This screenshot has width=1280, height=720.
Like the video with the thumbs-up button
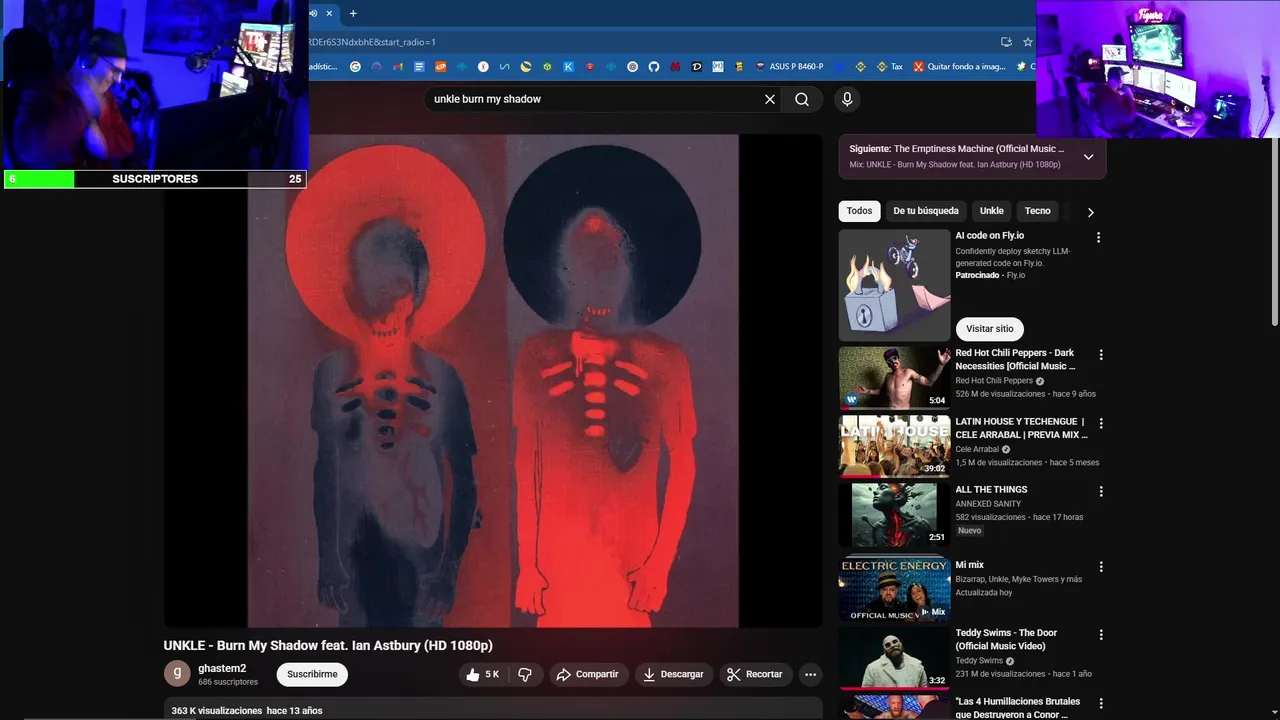pyautogui.click(x=482, y=675)
